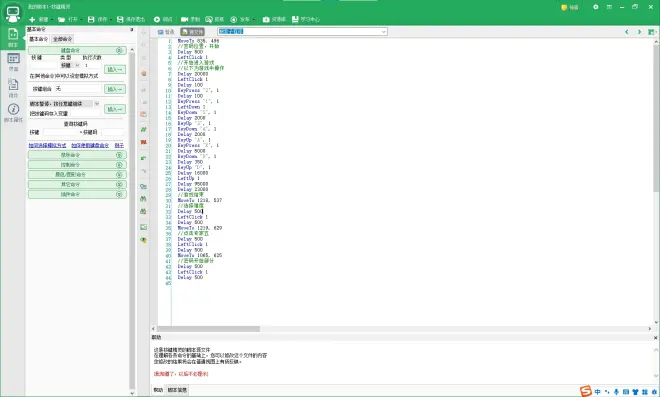Open the 如何选择模拟方式 link
The image size is (660, 397).
pos(47,145)
